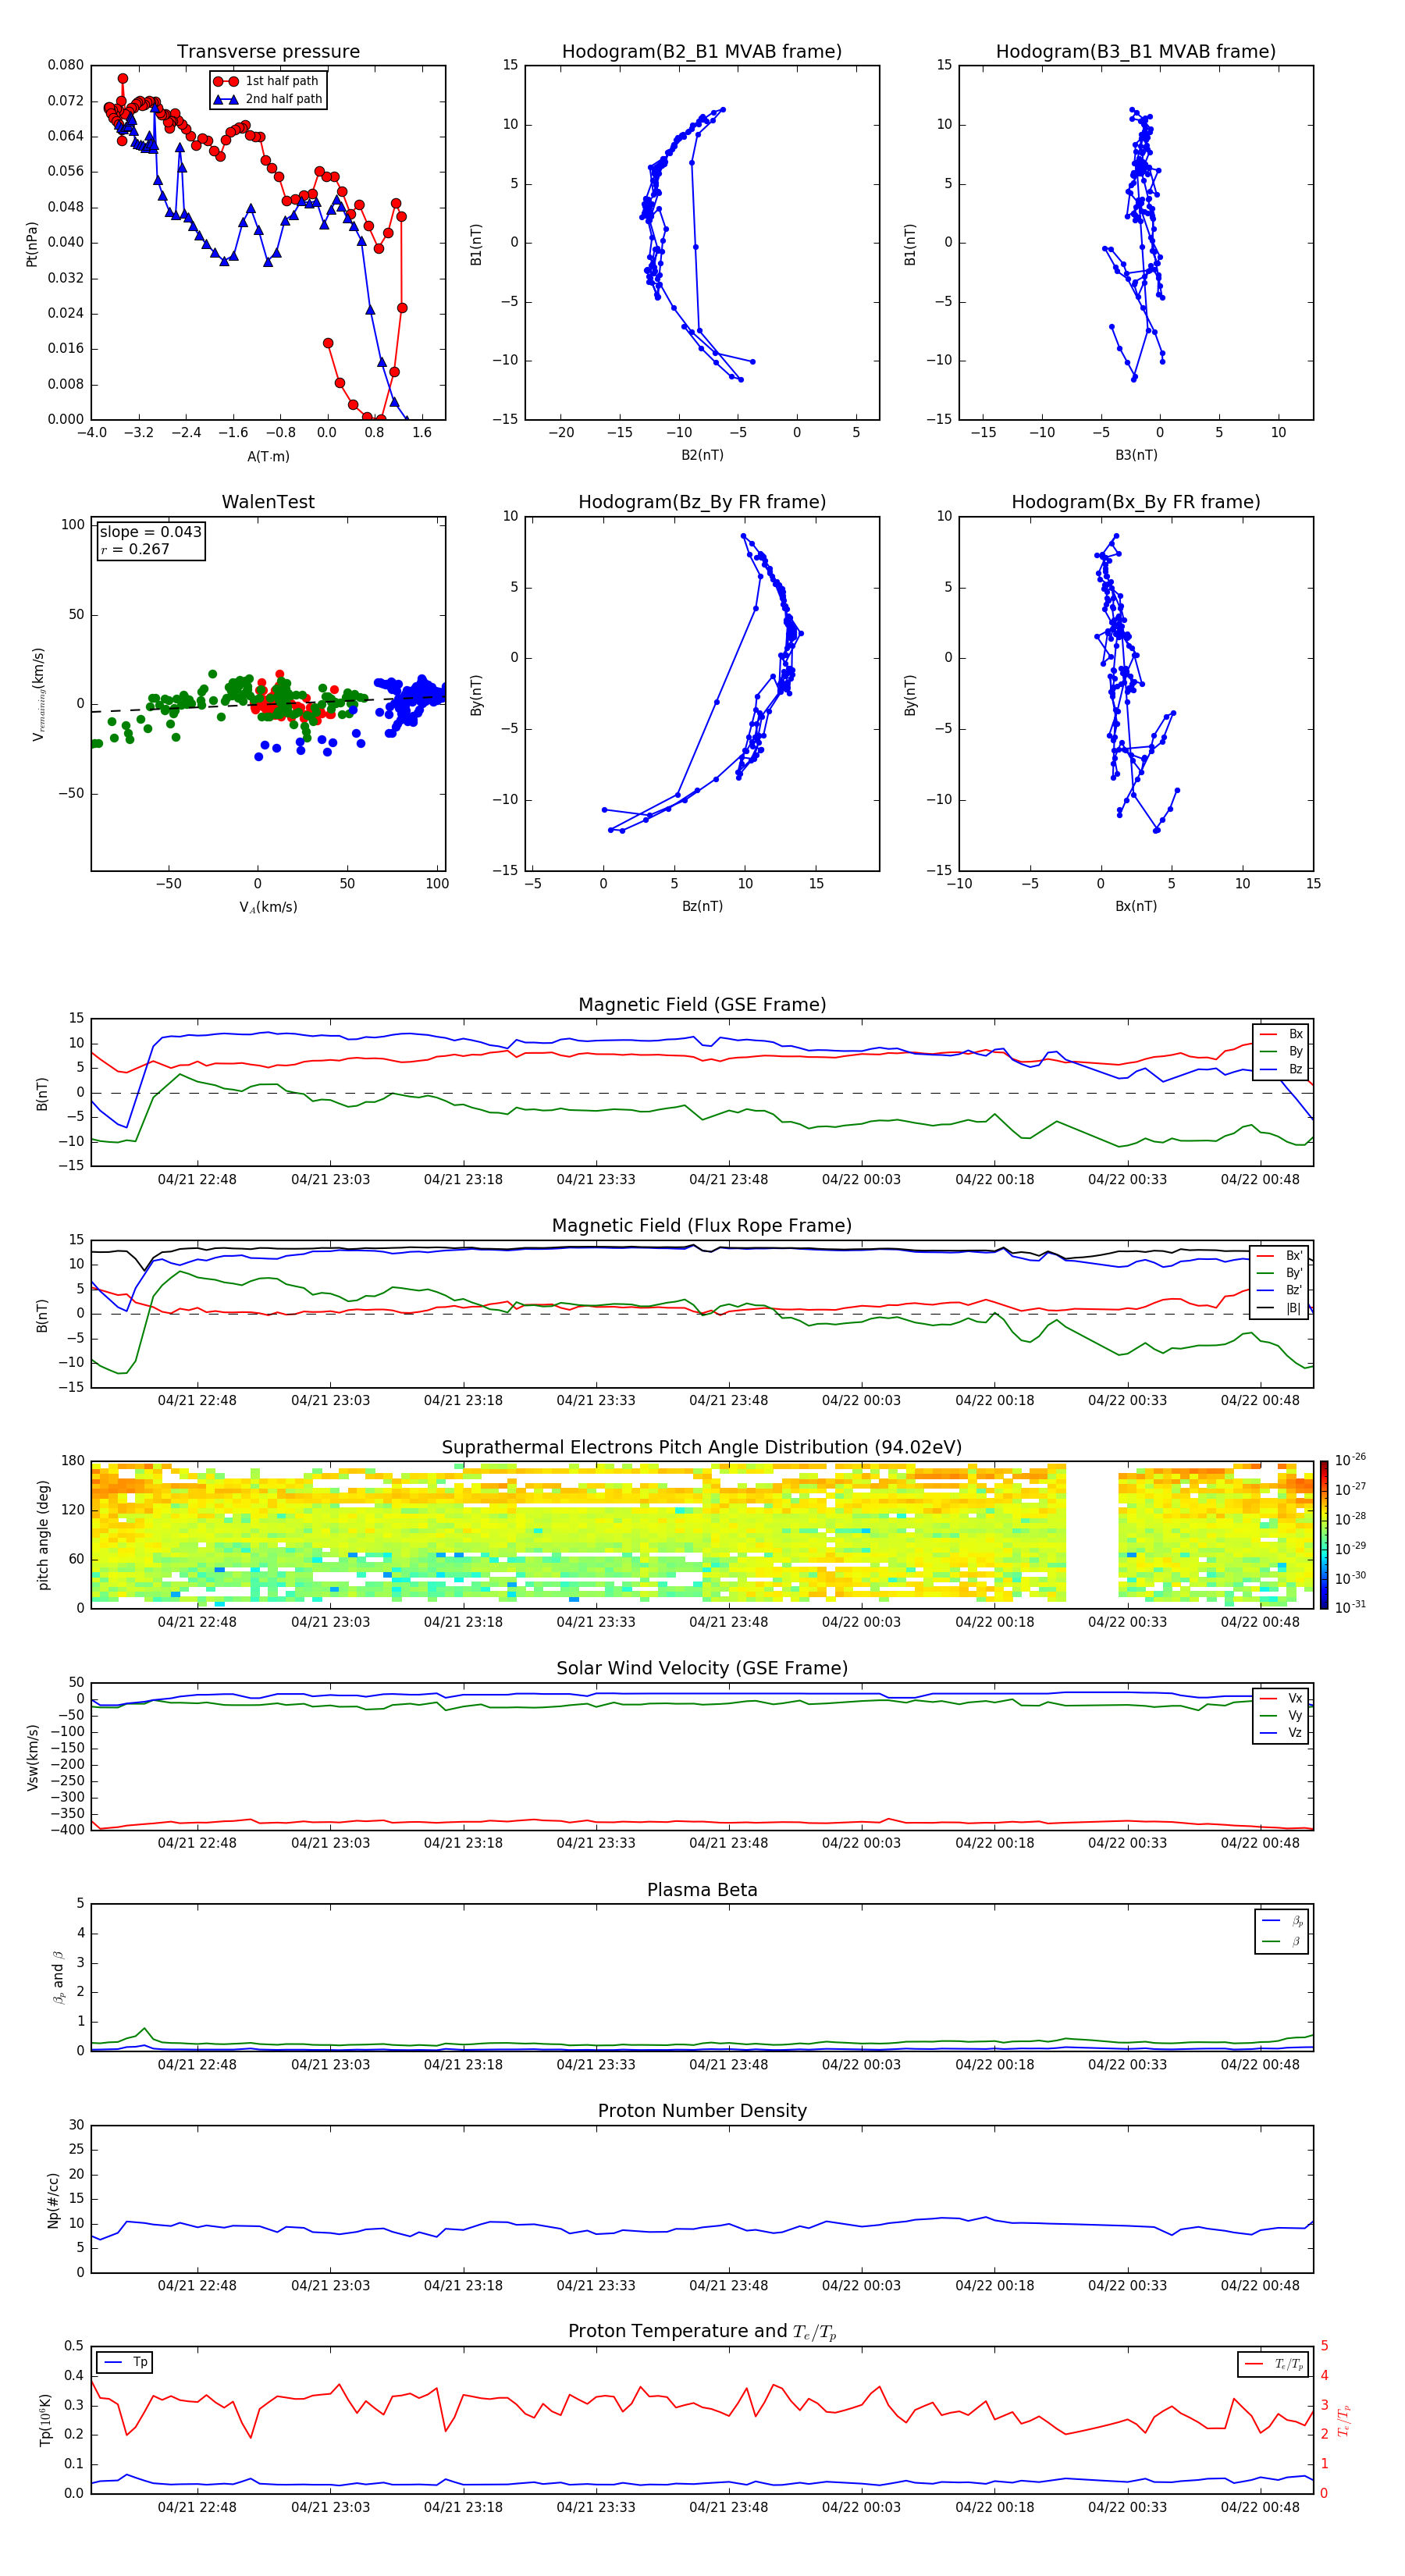1405x2576 pixels.
Task: Click the 'Hodogram(Bx_By FR frame)' title
Action: pos(1136,502)
